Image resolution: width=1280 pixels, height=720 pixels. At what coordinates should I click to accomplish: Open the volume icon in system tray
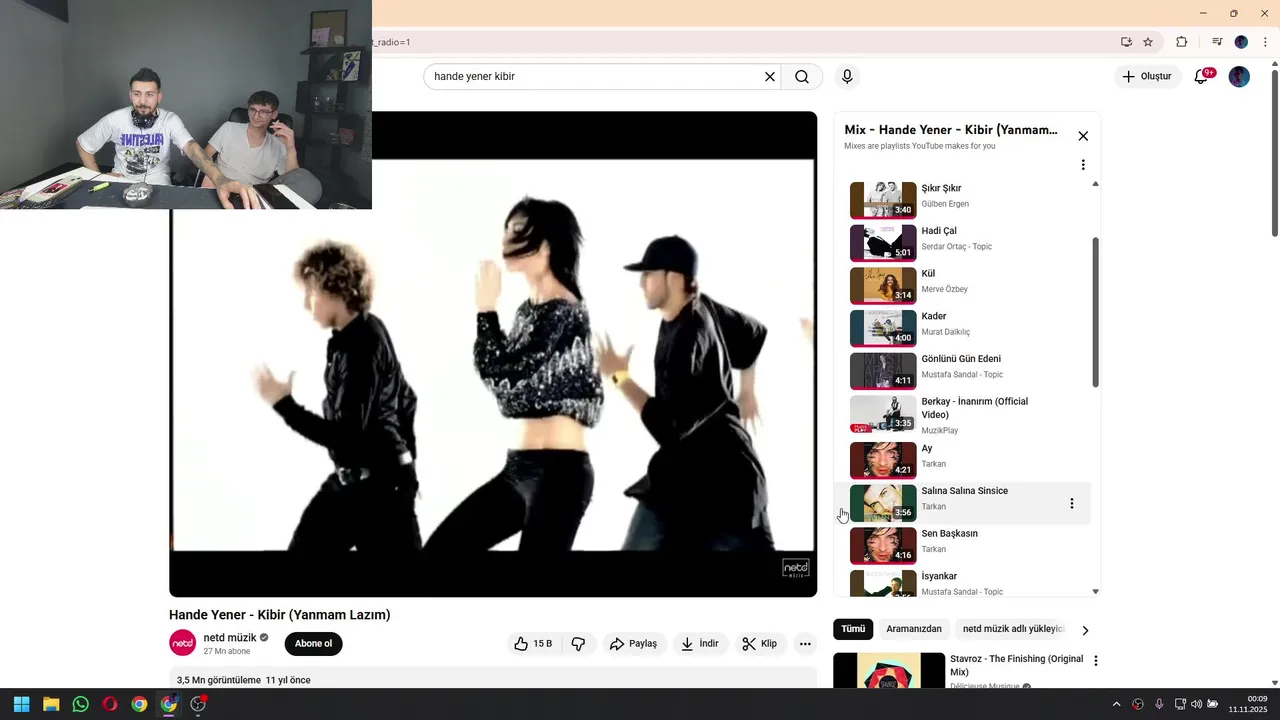1196,704
